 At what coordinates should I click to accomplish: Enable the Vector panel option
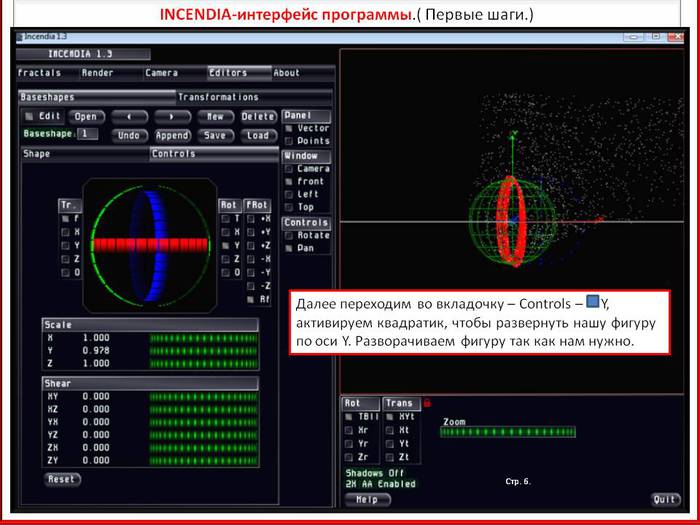coord(289,128)
